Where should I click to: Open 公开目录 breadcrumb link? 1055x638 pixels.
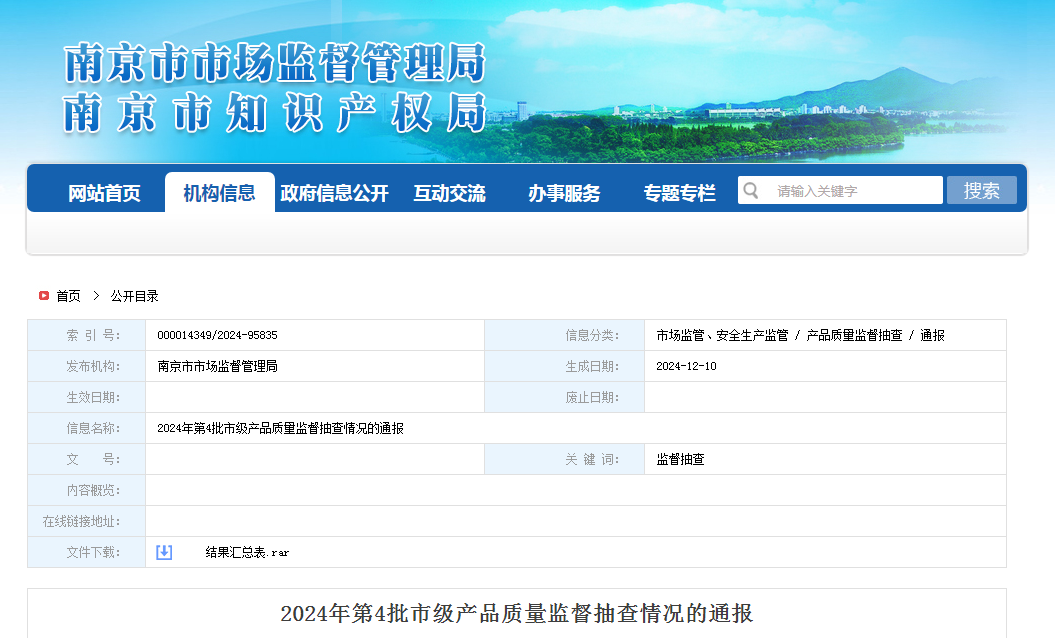135,296
